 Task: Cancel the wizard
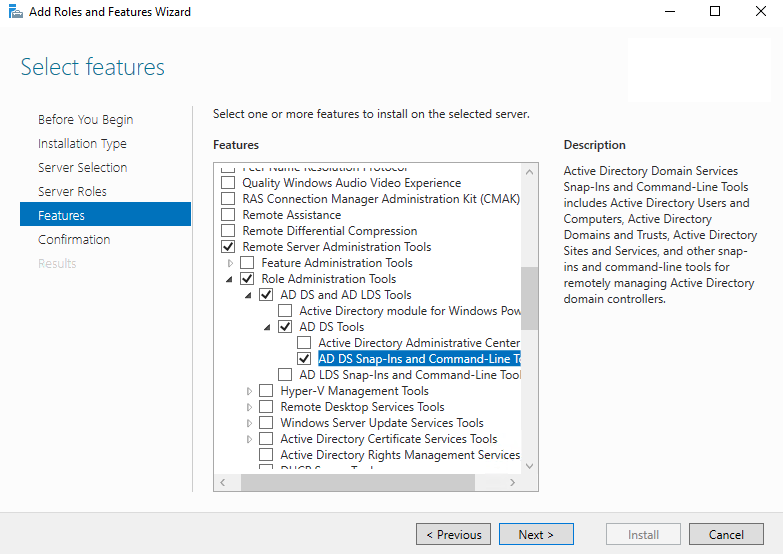pyautogui.click(x=726, y=534)
